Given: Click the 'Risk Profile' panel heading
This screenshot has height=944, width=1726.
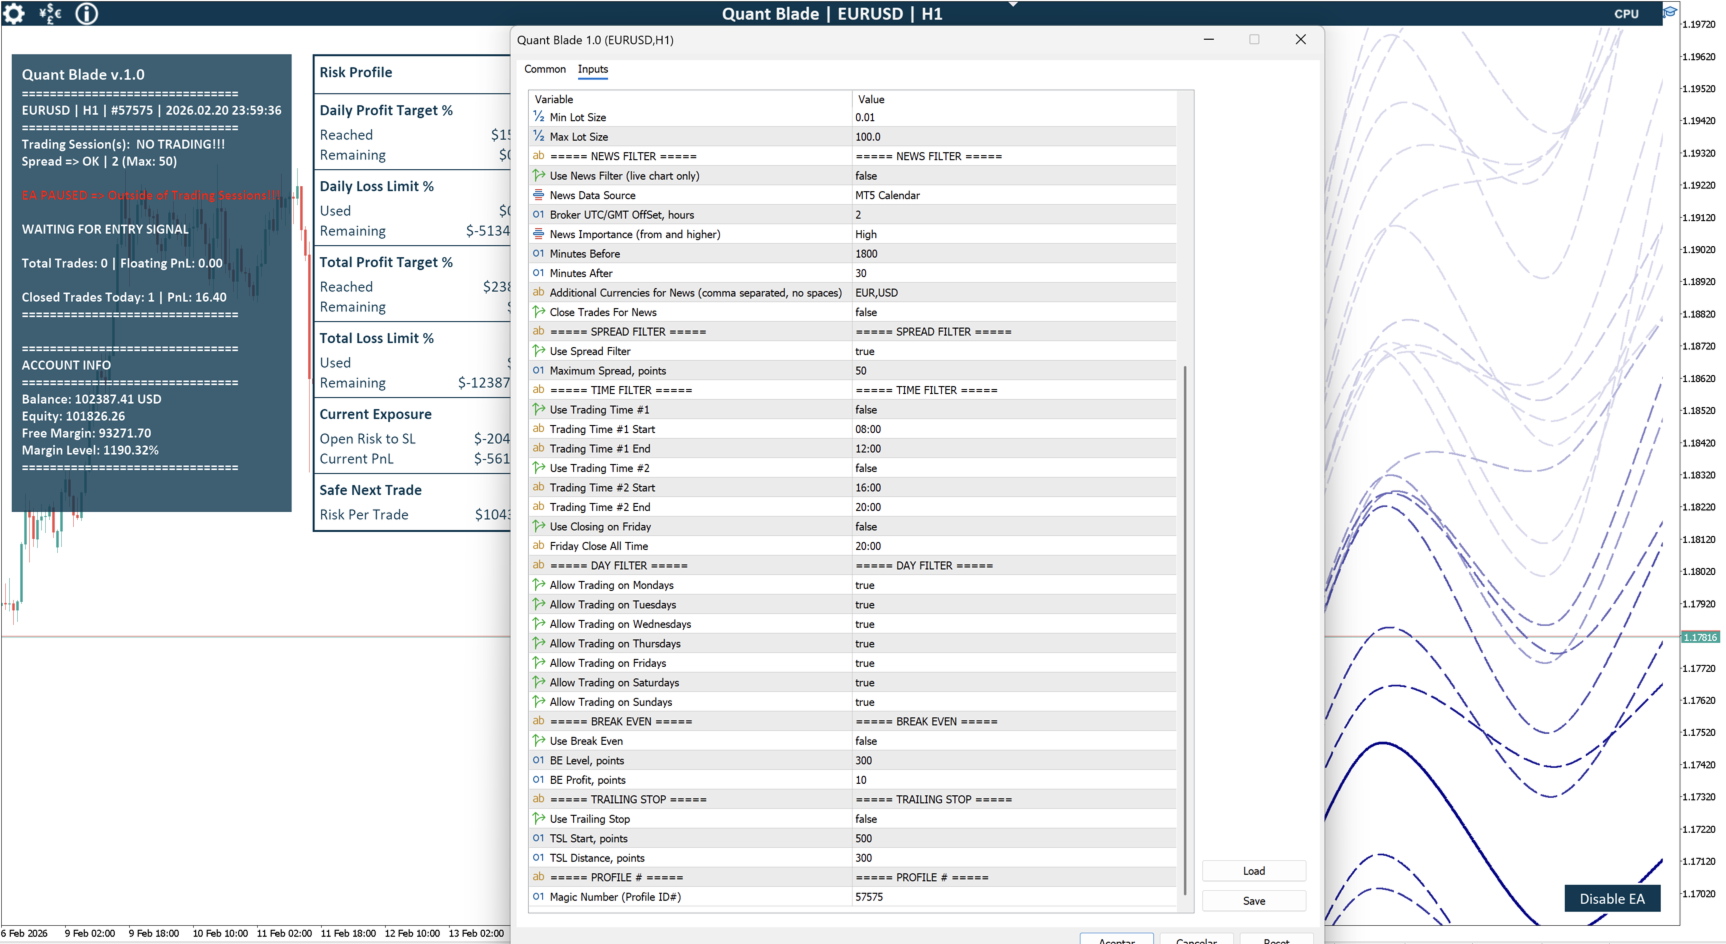Looking at the screenshot, I should pyautogui.click(x=356, y=72).
